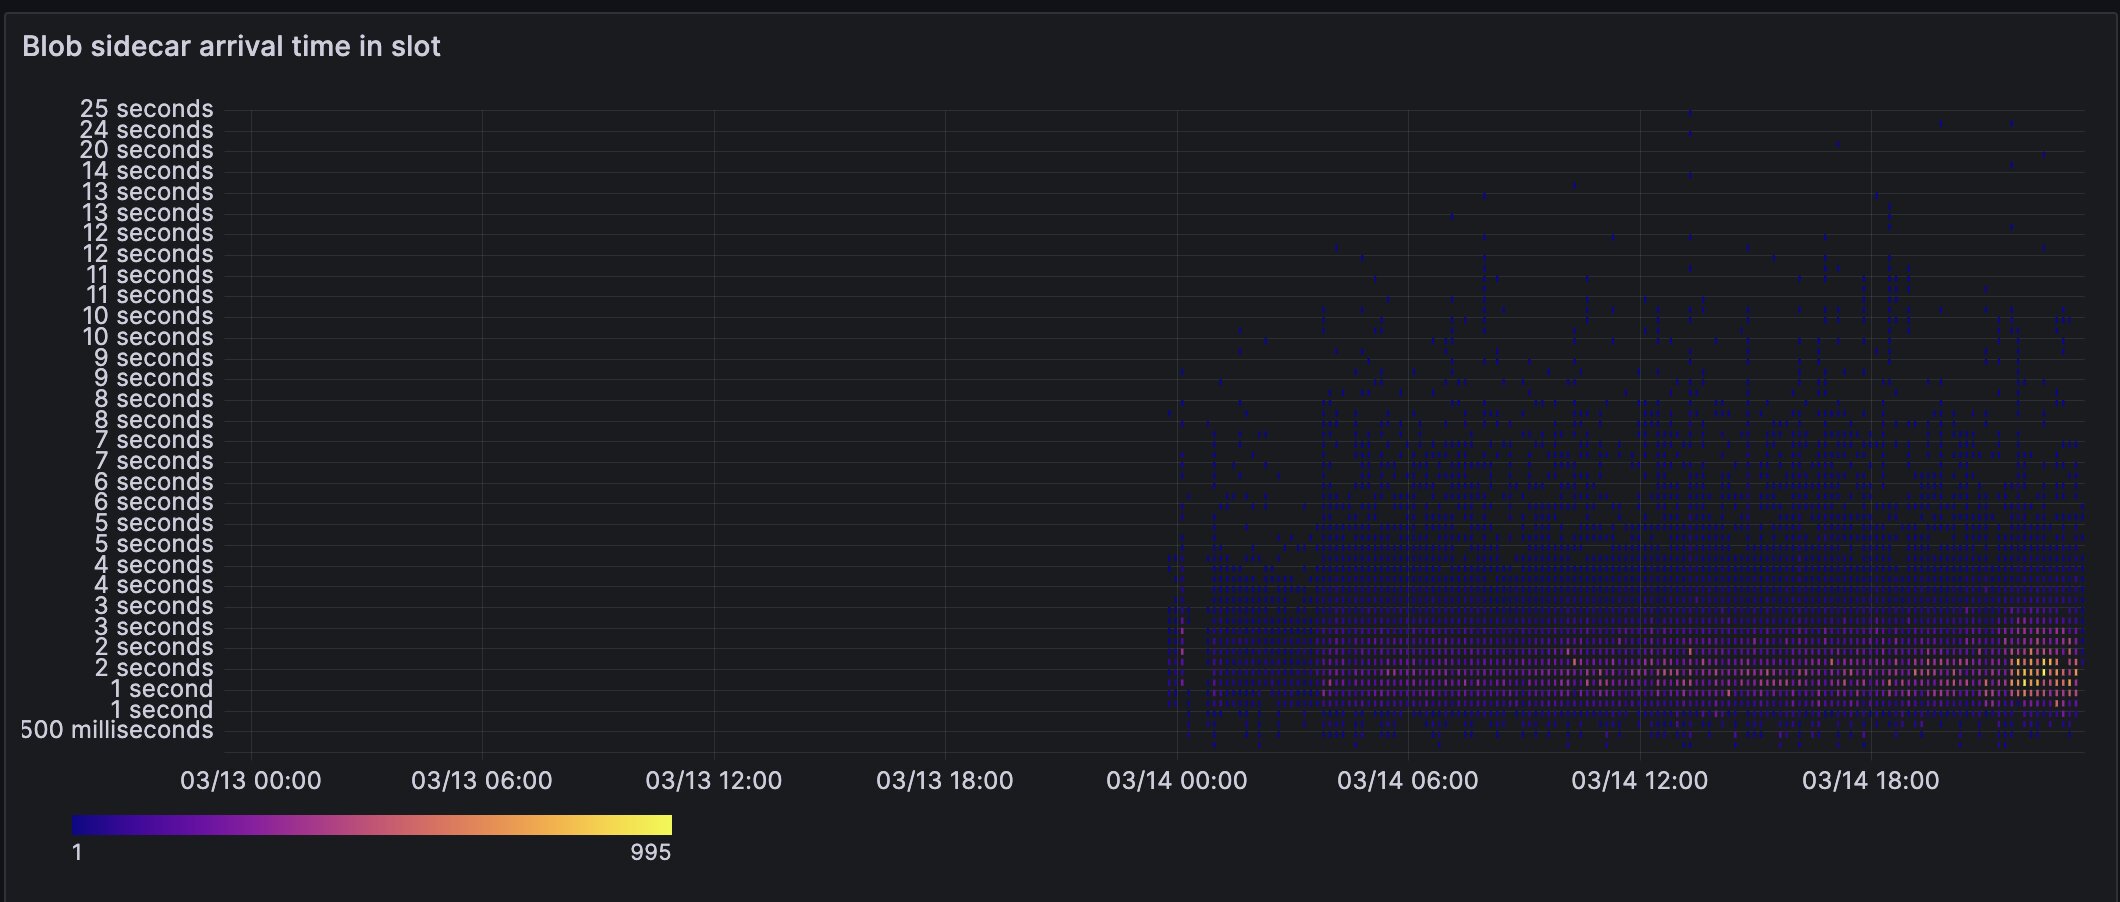Select the legend minimum value 1
2120x902 pixels.
tap(77, 853)
